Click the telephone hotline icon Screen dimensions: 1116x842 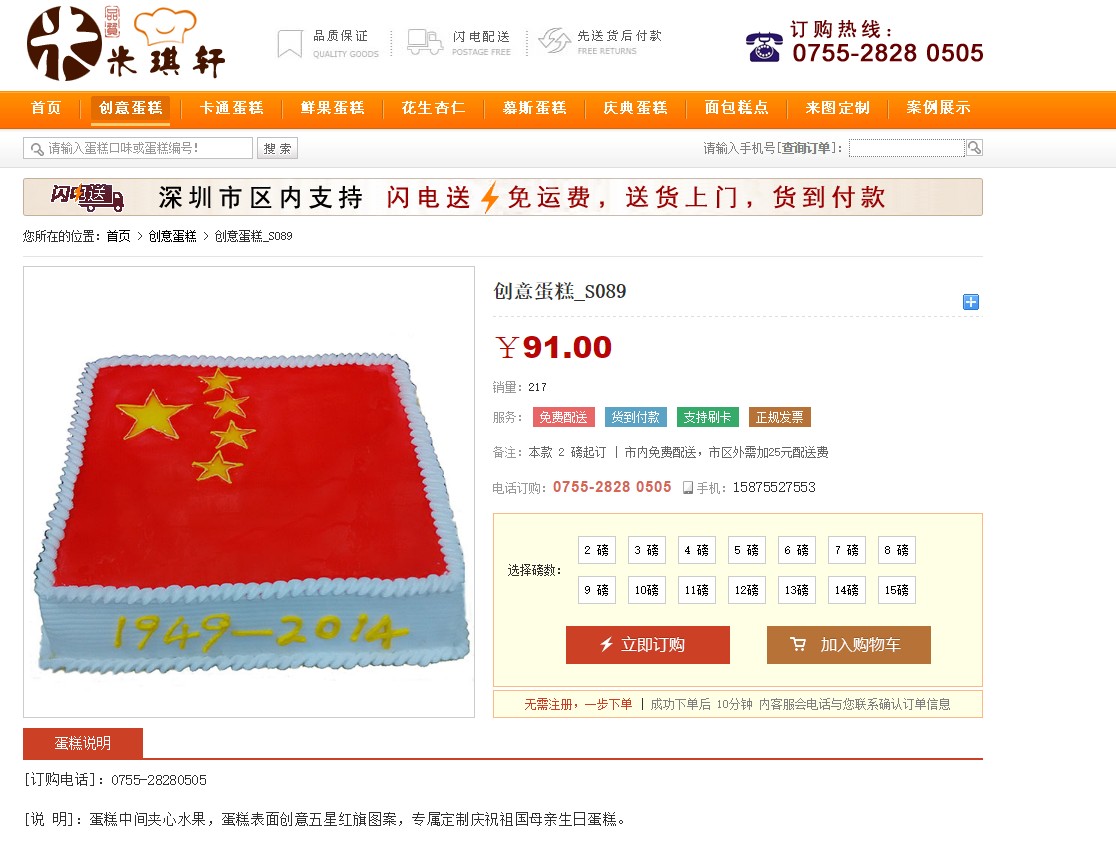[764, 47]
